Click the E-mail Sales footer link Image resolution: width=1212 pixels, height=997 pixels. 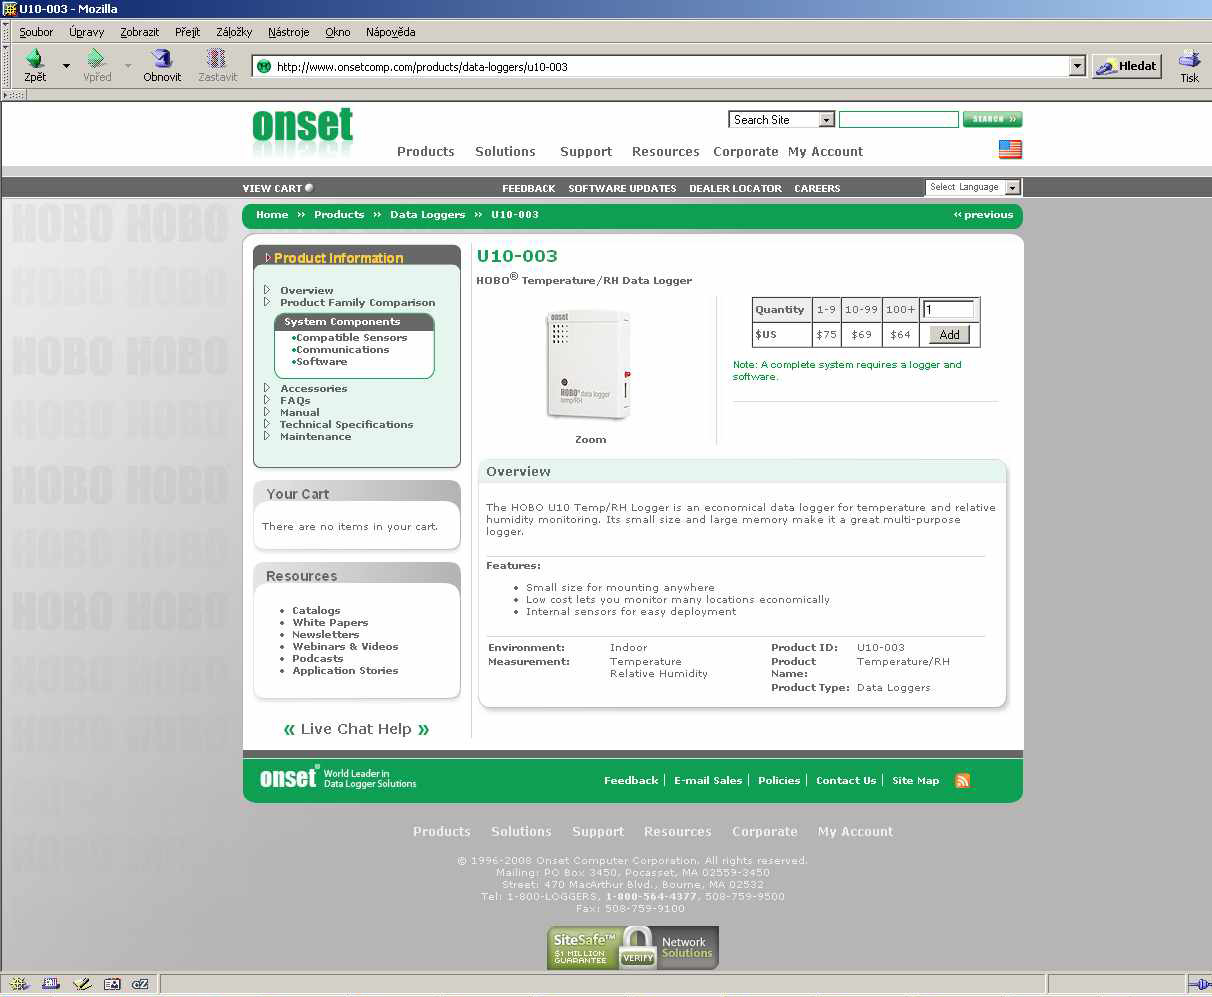coord(708,781)
